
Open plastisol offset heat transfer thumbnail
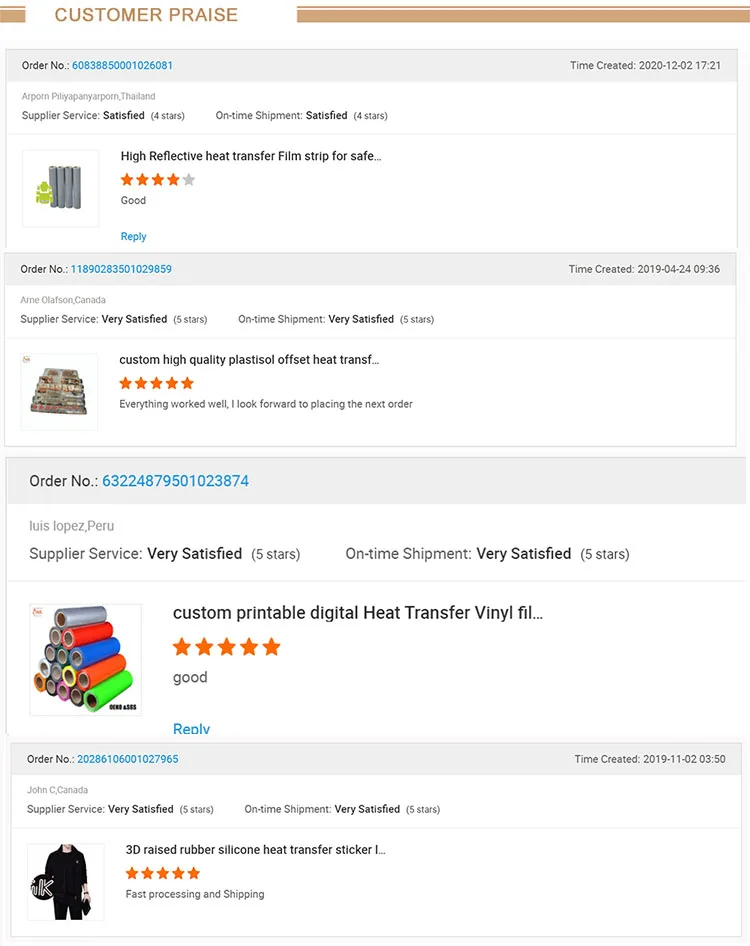[60, 391]
